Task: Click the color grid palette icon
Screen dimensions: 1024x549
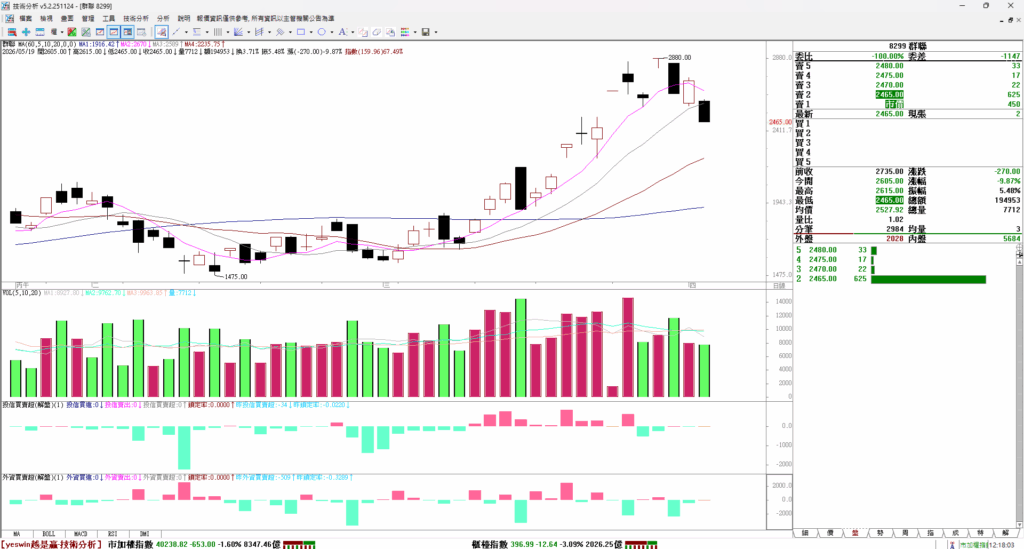Action: tap(405, 31)
